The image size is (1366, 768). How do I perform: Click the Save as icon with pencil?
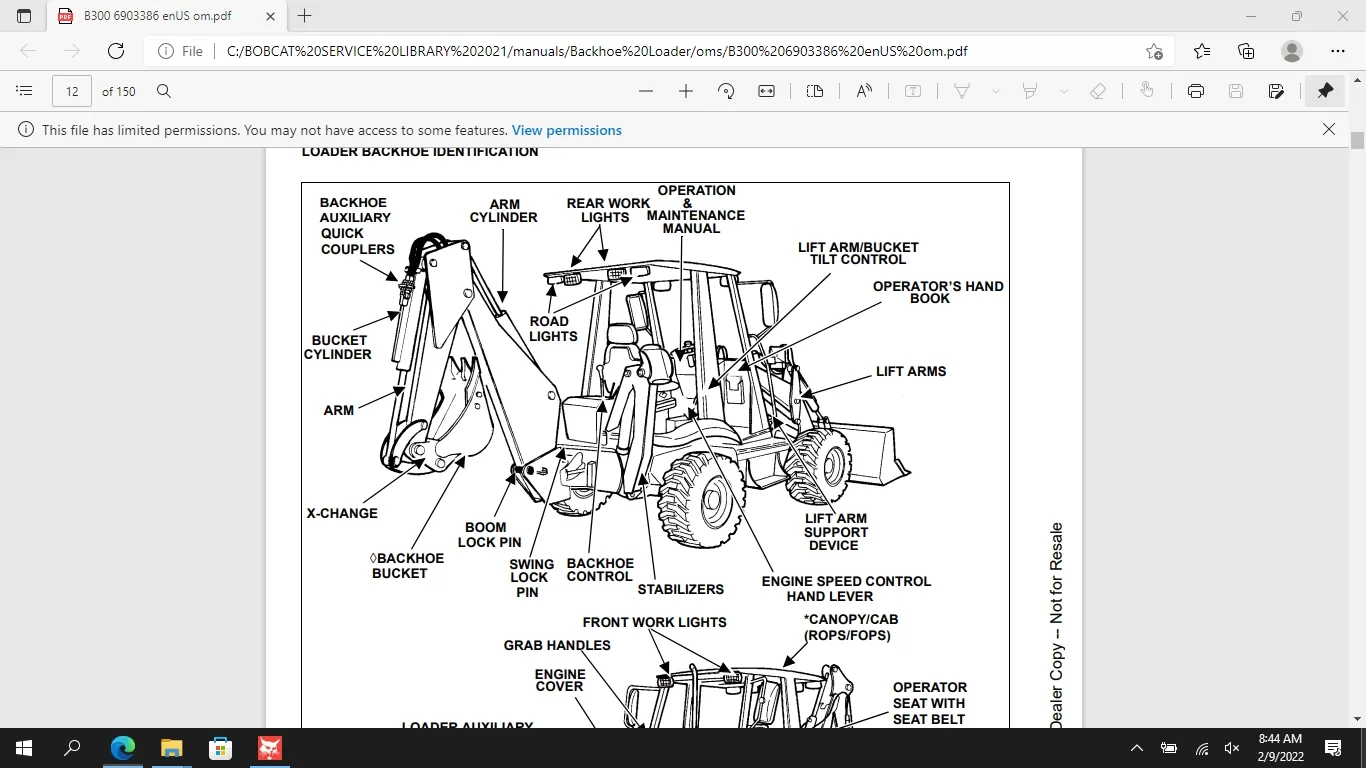click(1276, 91)
